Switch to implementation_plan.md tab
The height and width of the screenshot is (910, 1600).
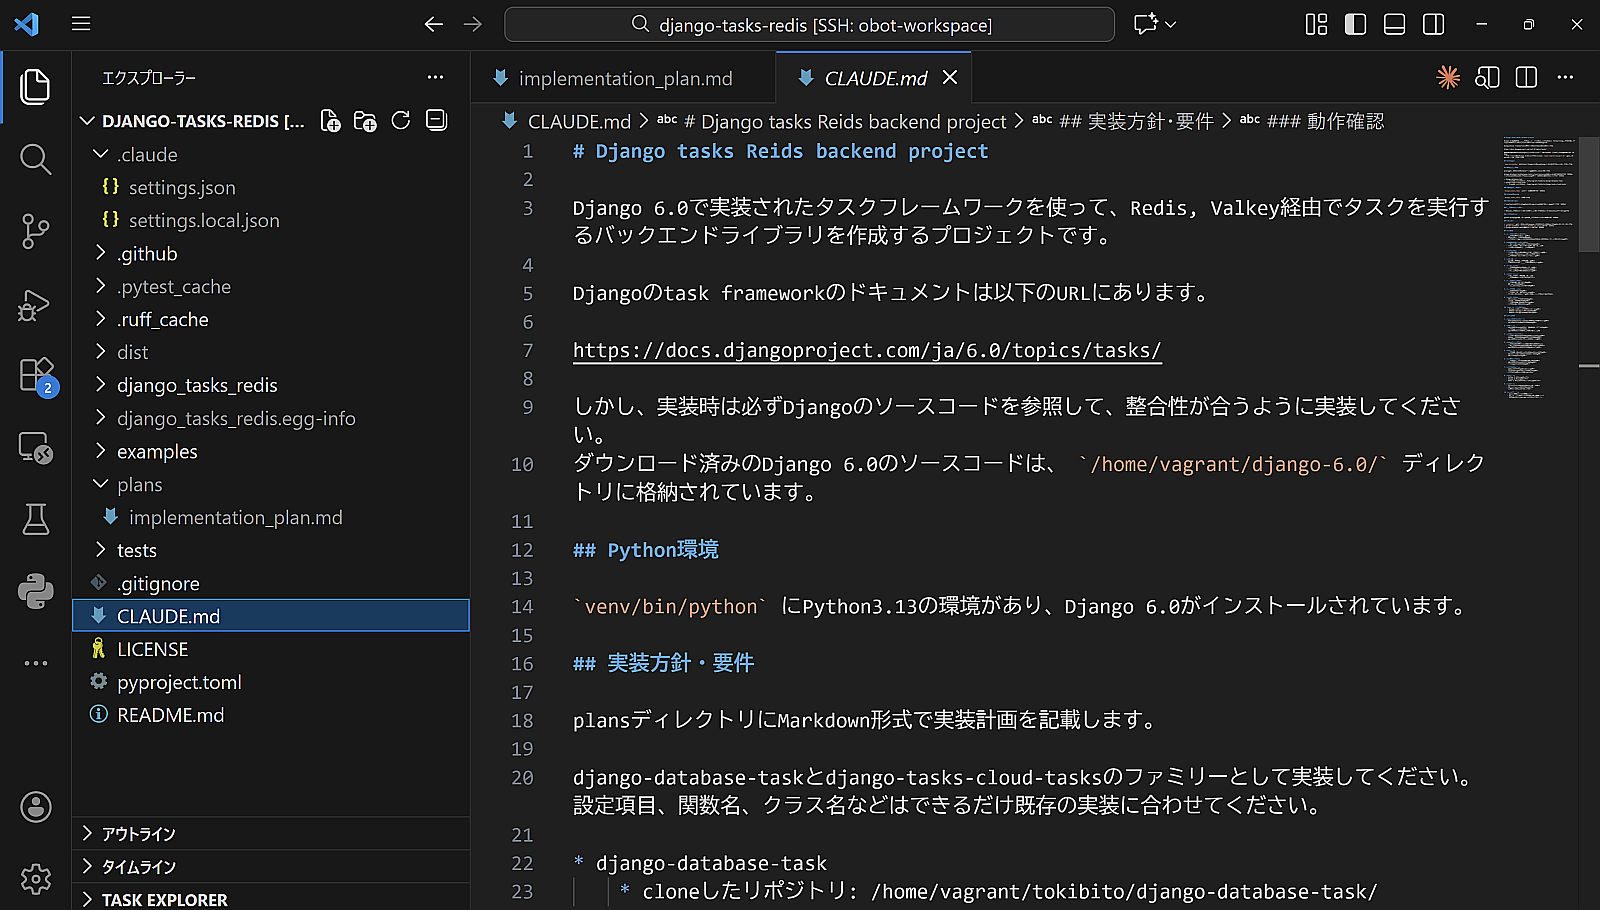(623, 78)
